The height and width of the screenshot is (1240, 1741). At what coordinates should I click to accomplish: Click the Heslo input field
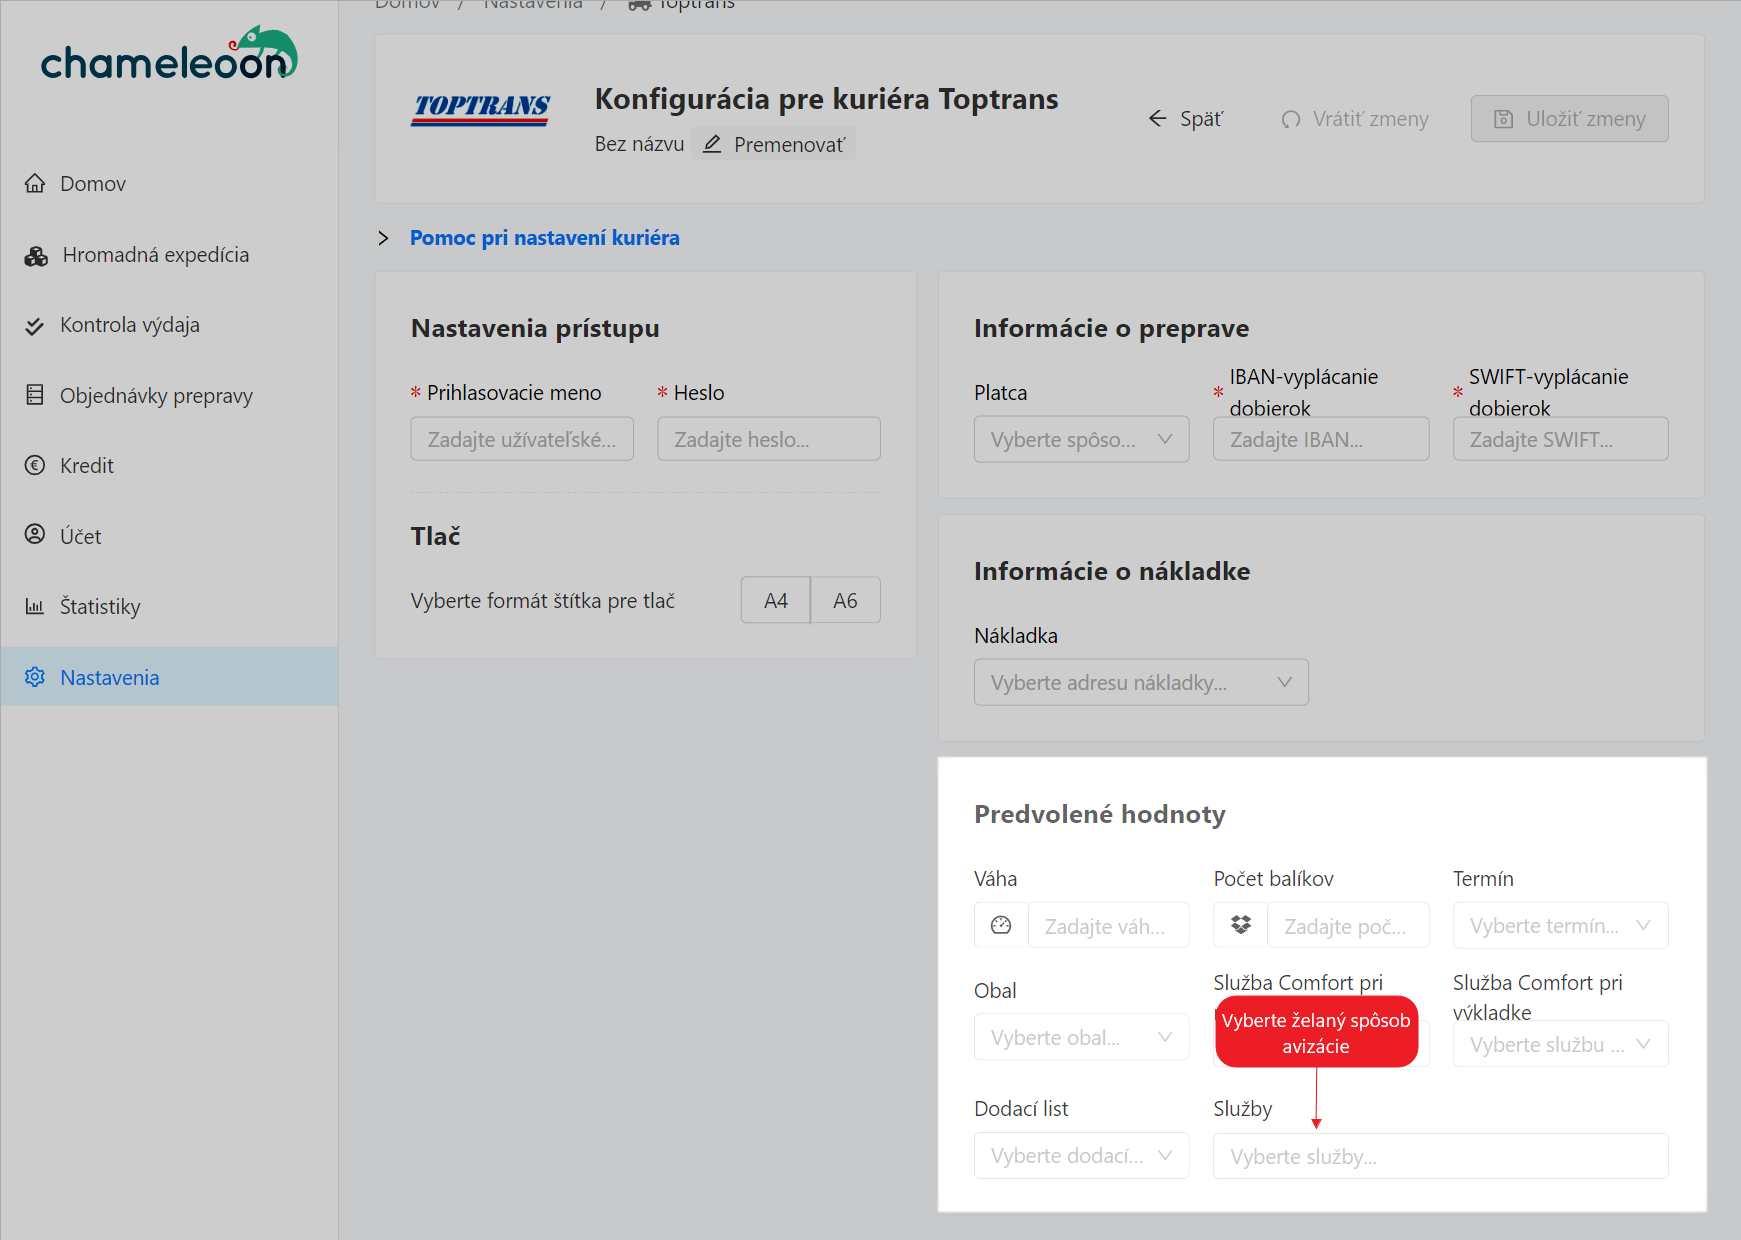tap(769, 439)
